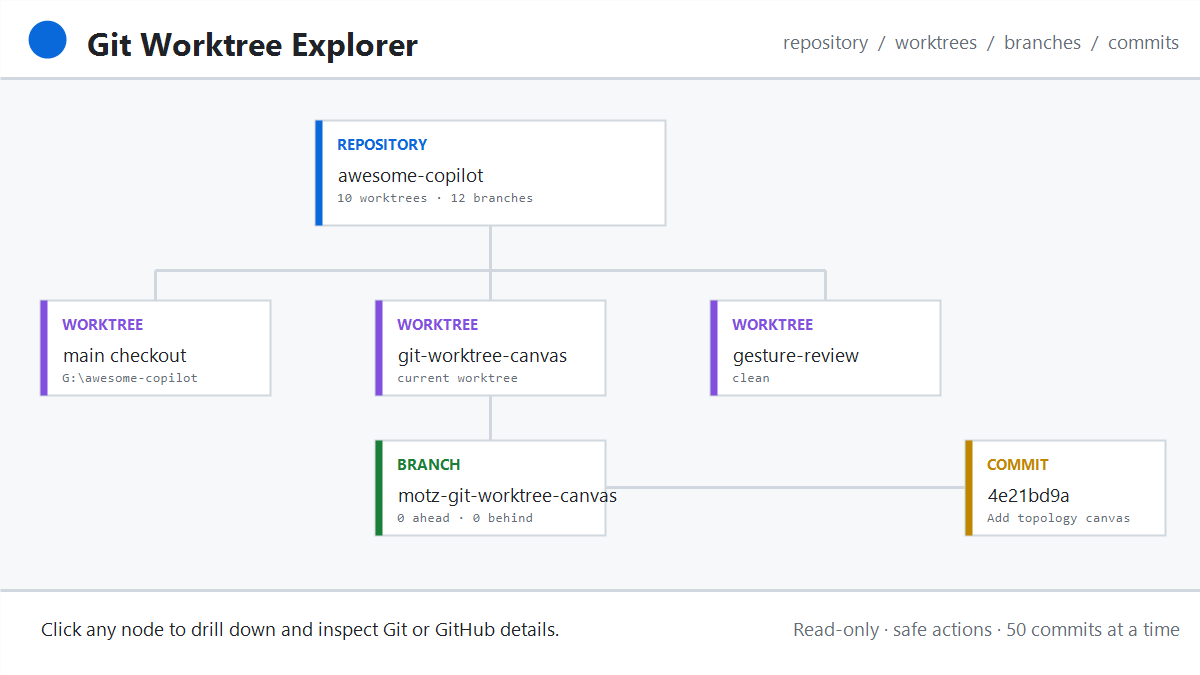Click the 'Click any node to drill down' hint

point(300,630)
